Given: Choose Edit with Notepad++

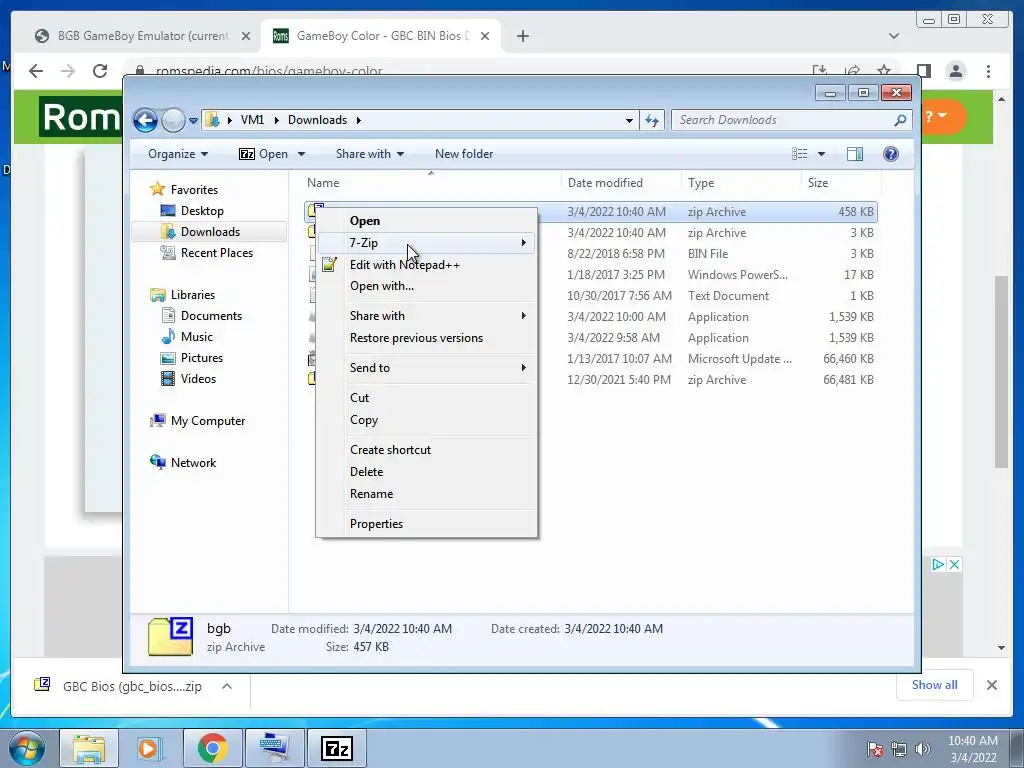Looking at the screenshot, I should coord(427,264).
